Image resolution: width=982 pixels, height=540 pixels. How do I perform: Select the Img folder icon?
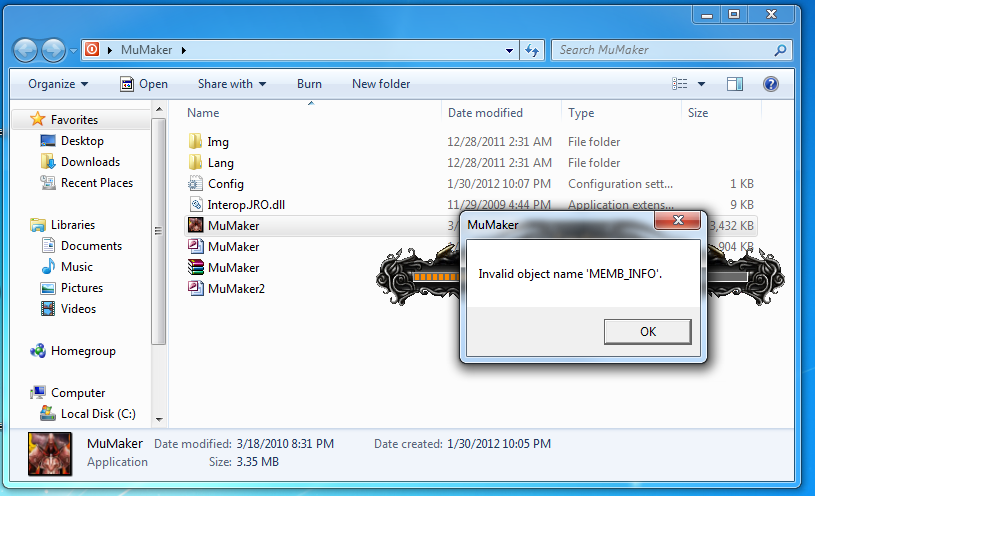[196, 142]
